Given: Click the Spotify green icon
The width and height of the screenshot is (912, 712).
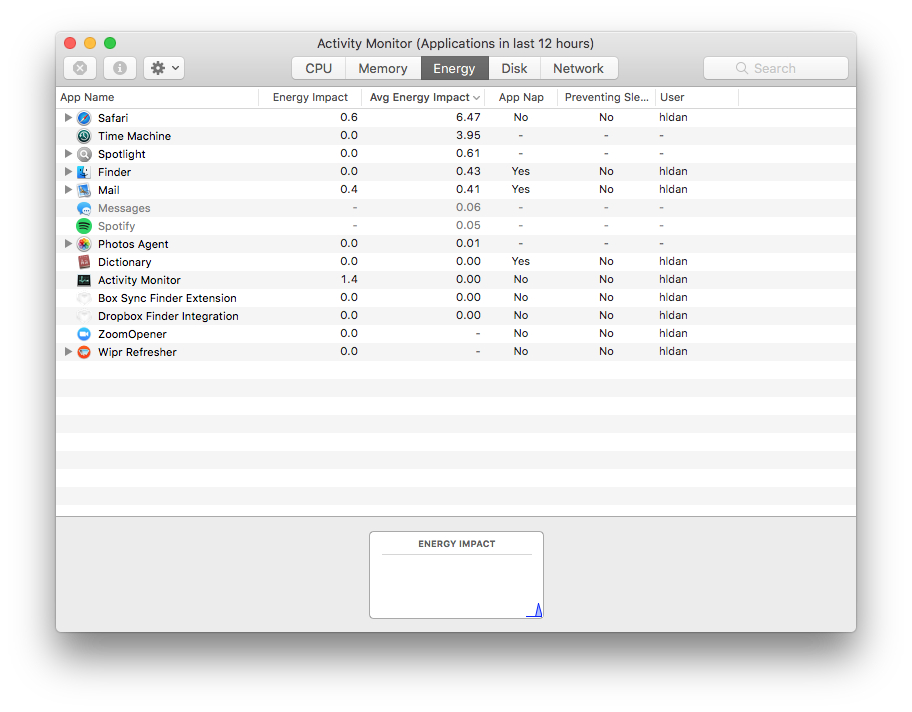Looking at the screenshot, I should 84,226.
